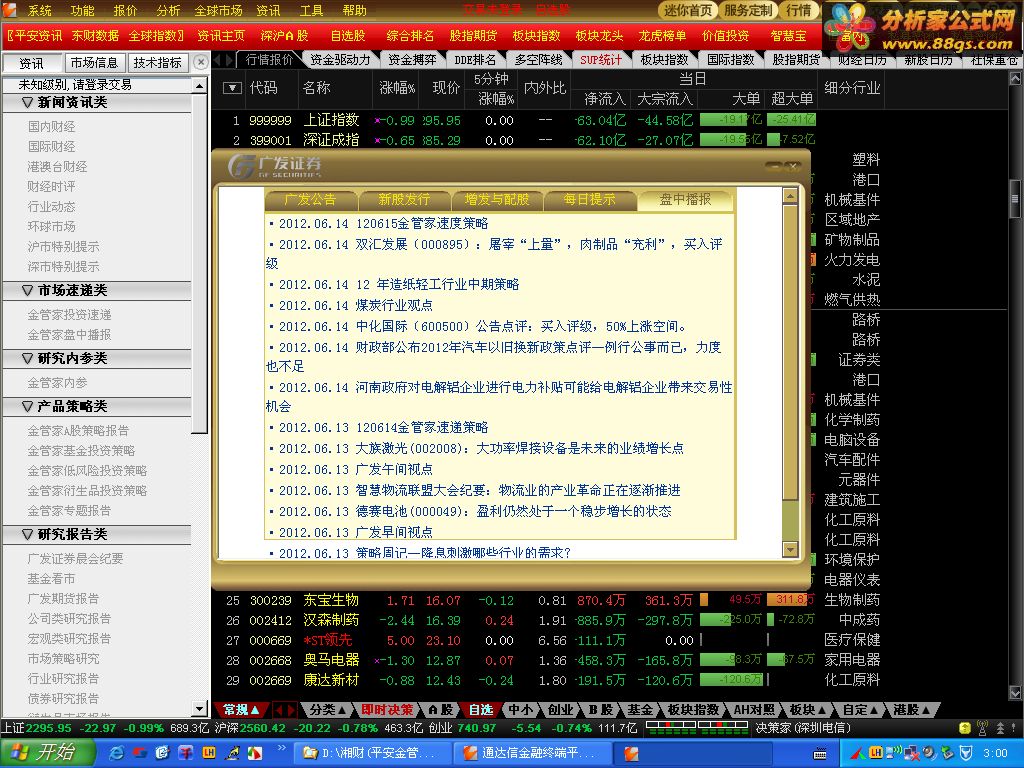Open the column dropdown icon next to 代码
The width and height of the screenshot is (1024, 768).
(x=232, y=88)
